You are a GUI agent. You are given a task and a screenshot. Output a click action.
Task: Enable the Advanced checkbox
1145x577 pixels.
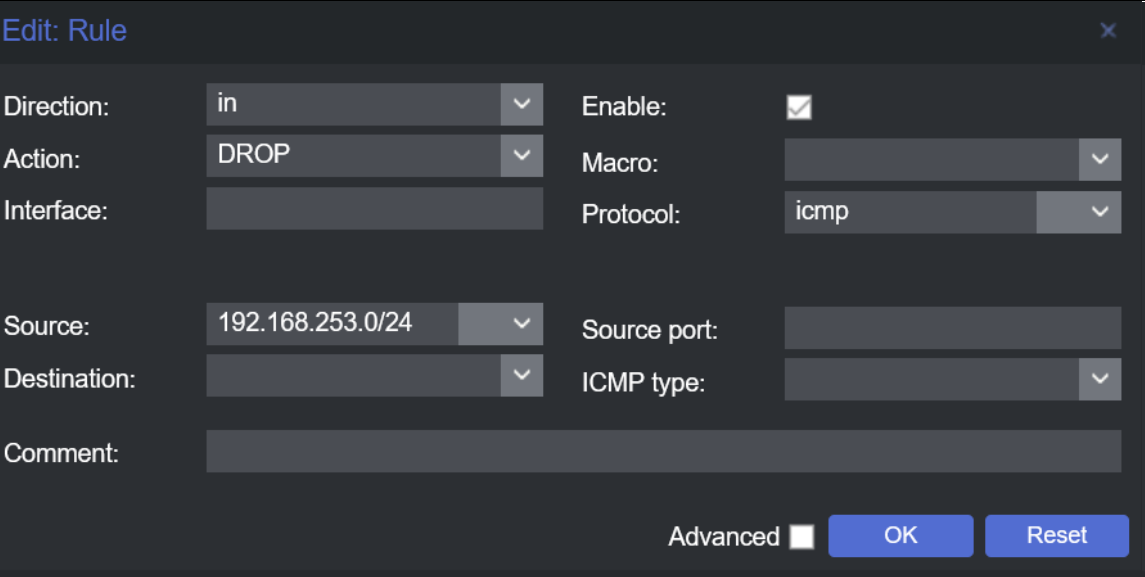801,537
